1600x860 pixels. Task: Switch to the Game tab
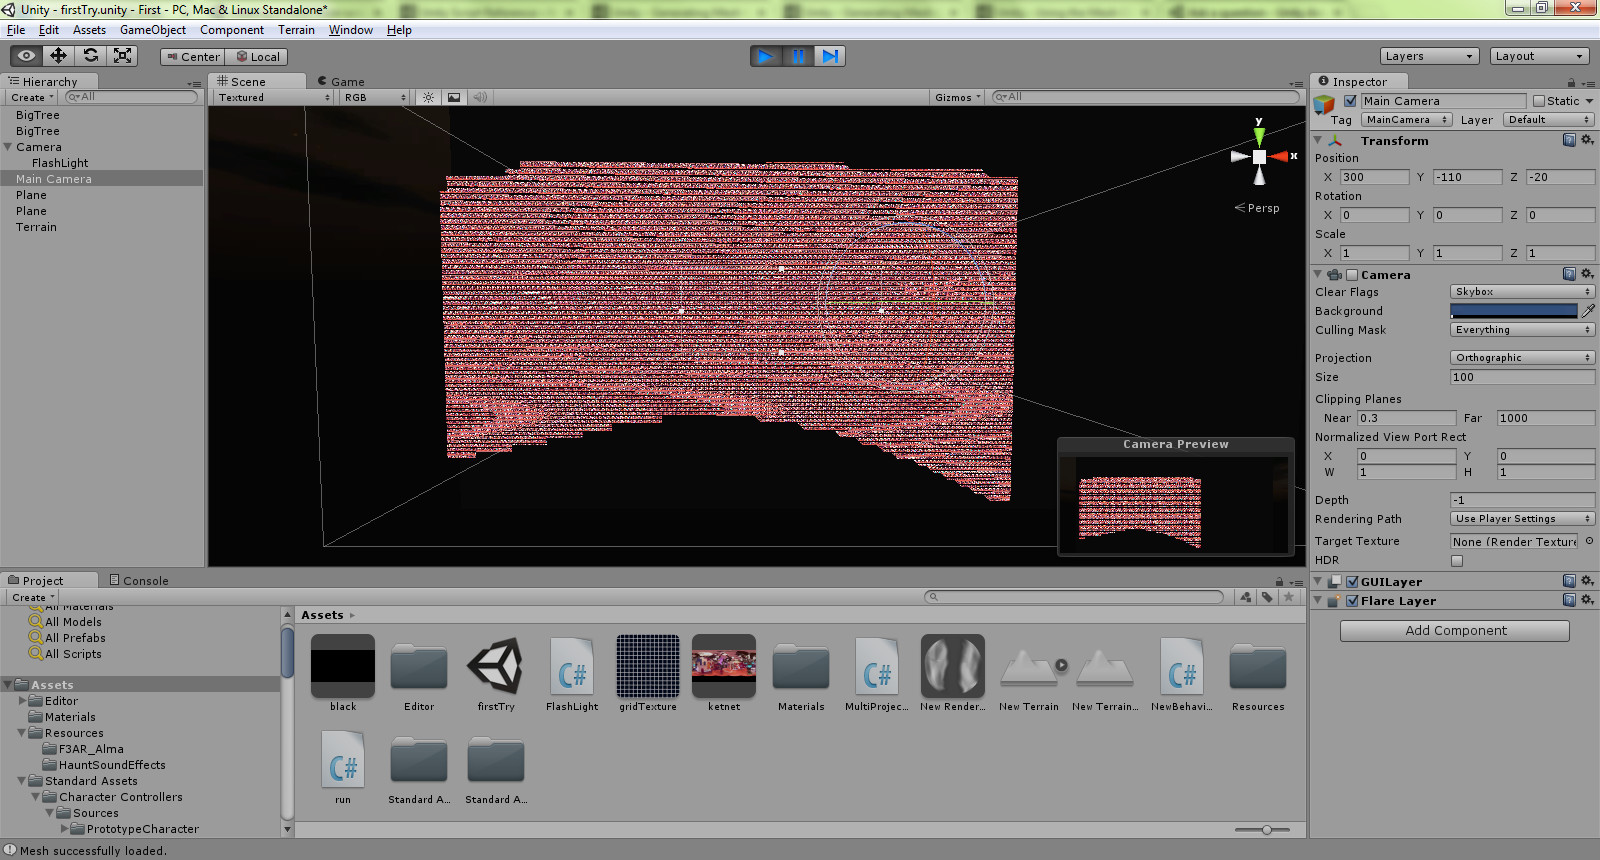(x=342, y=82)
